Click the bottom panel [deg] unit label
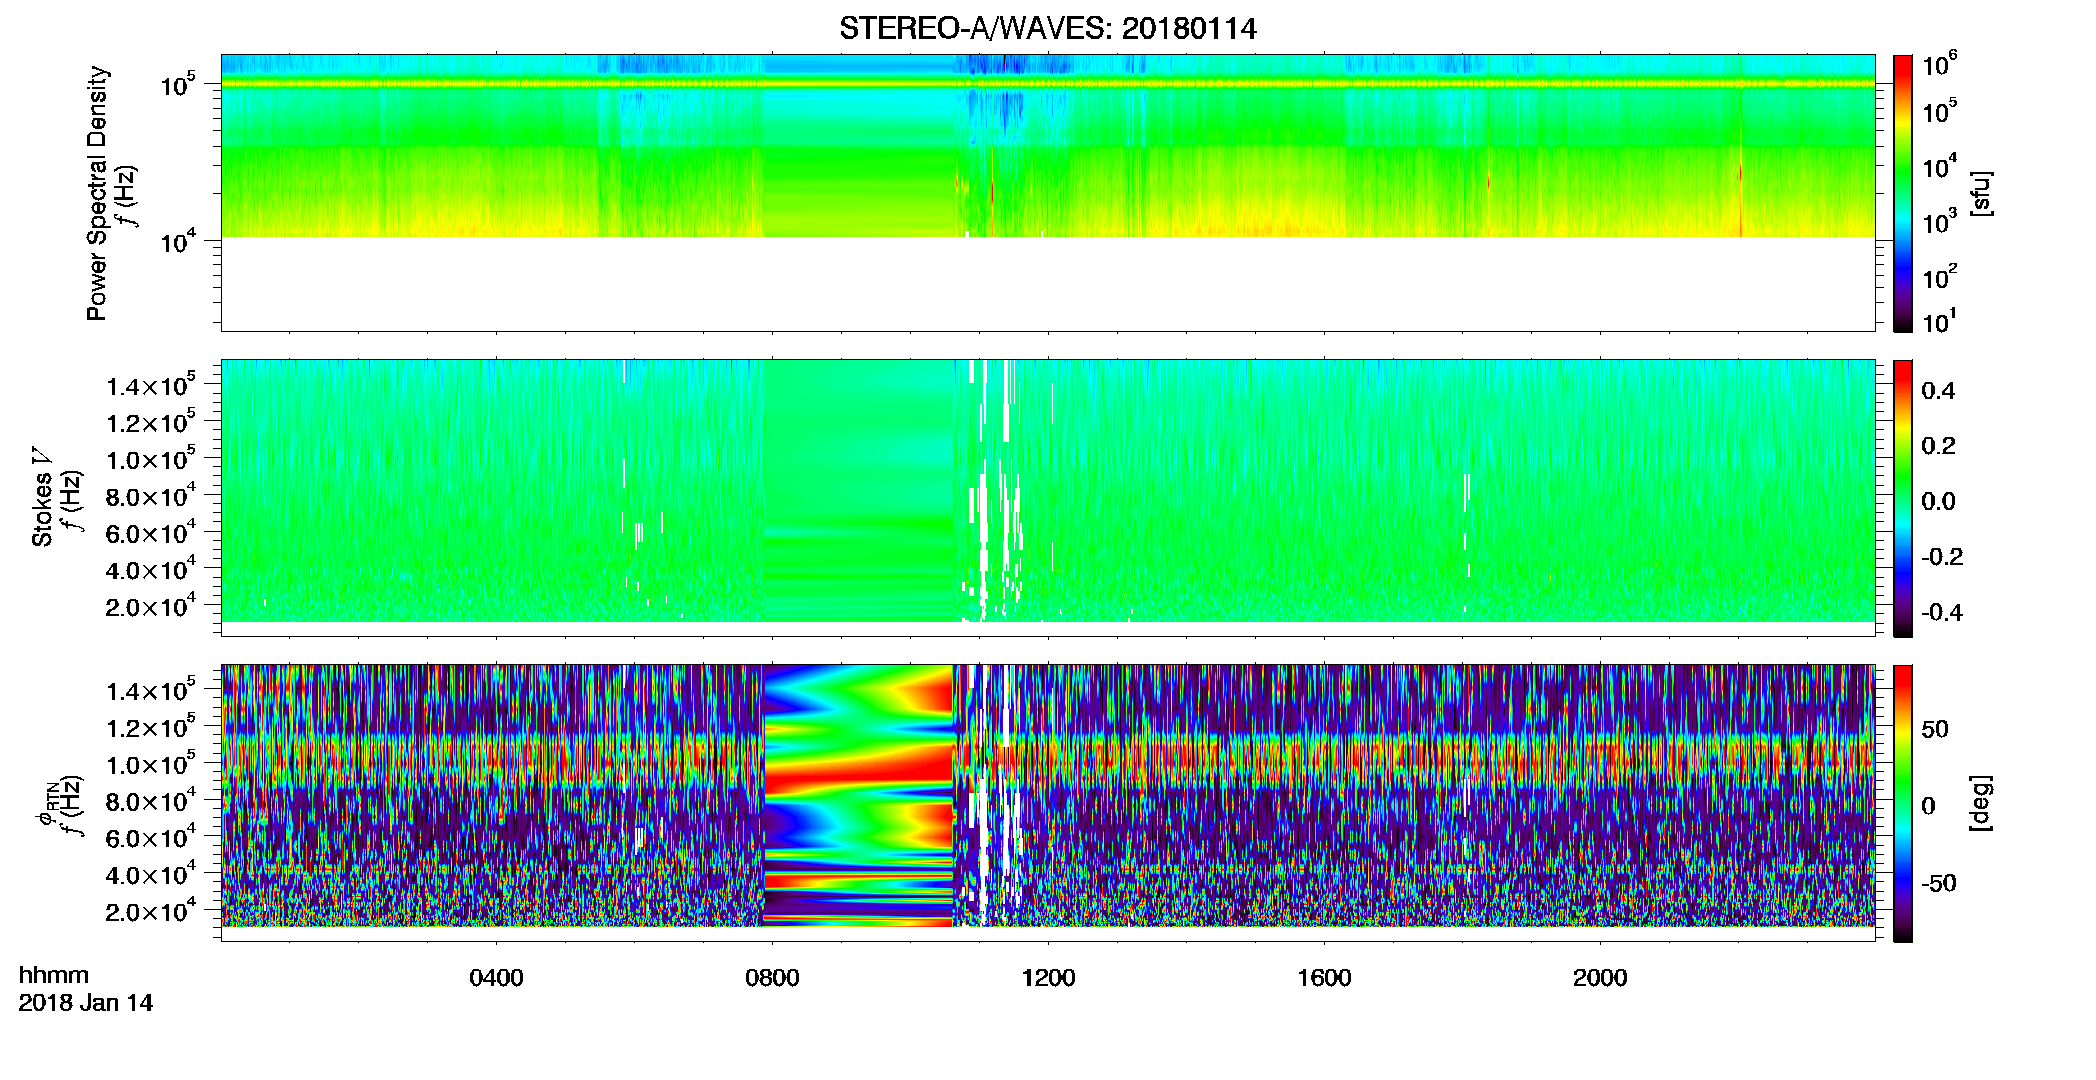 point(1980,803)
